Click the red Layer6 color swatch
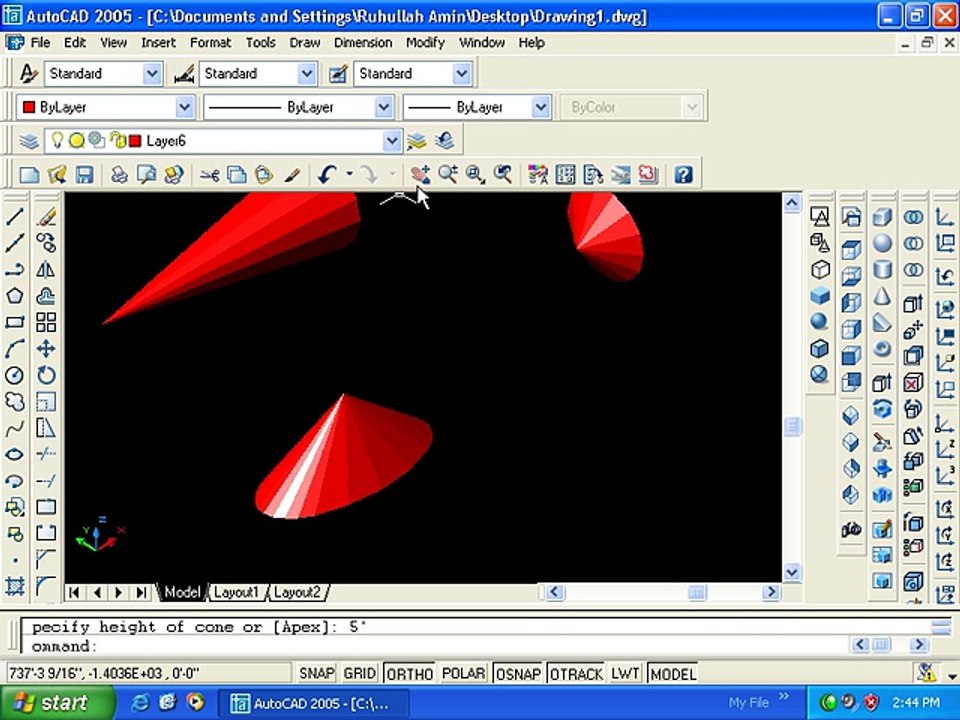Screen dimensions: 960x720 [135, 141]
